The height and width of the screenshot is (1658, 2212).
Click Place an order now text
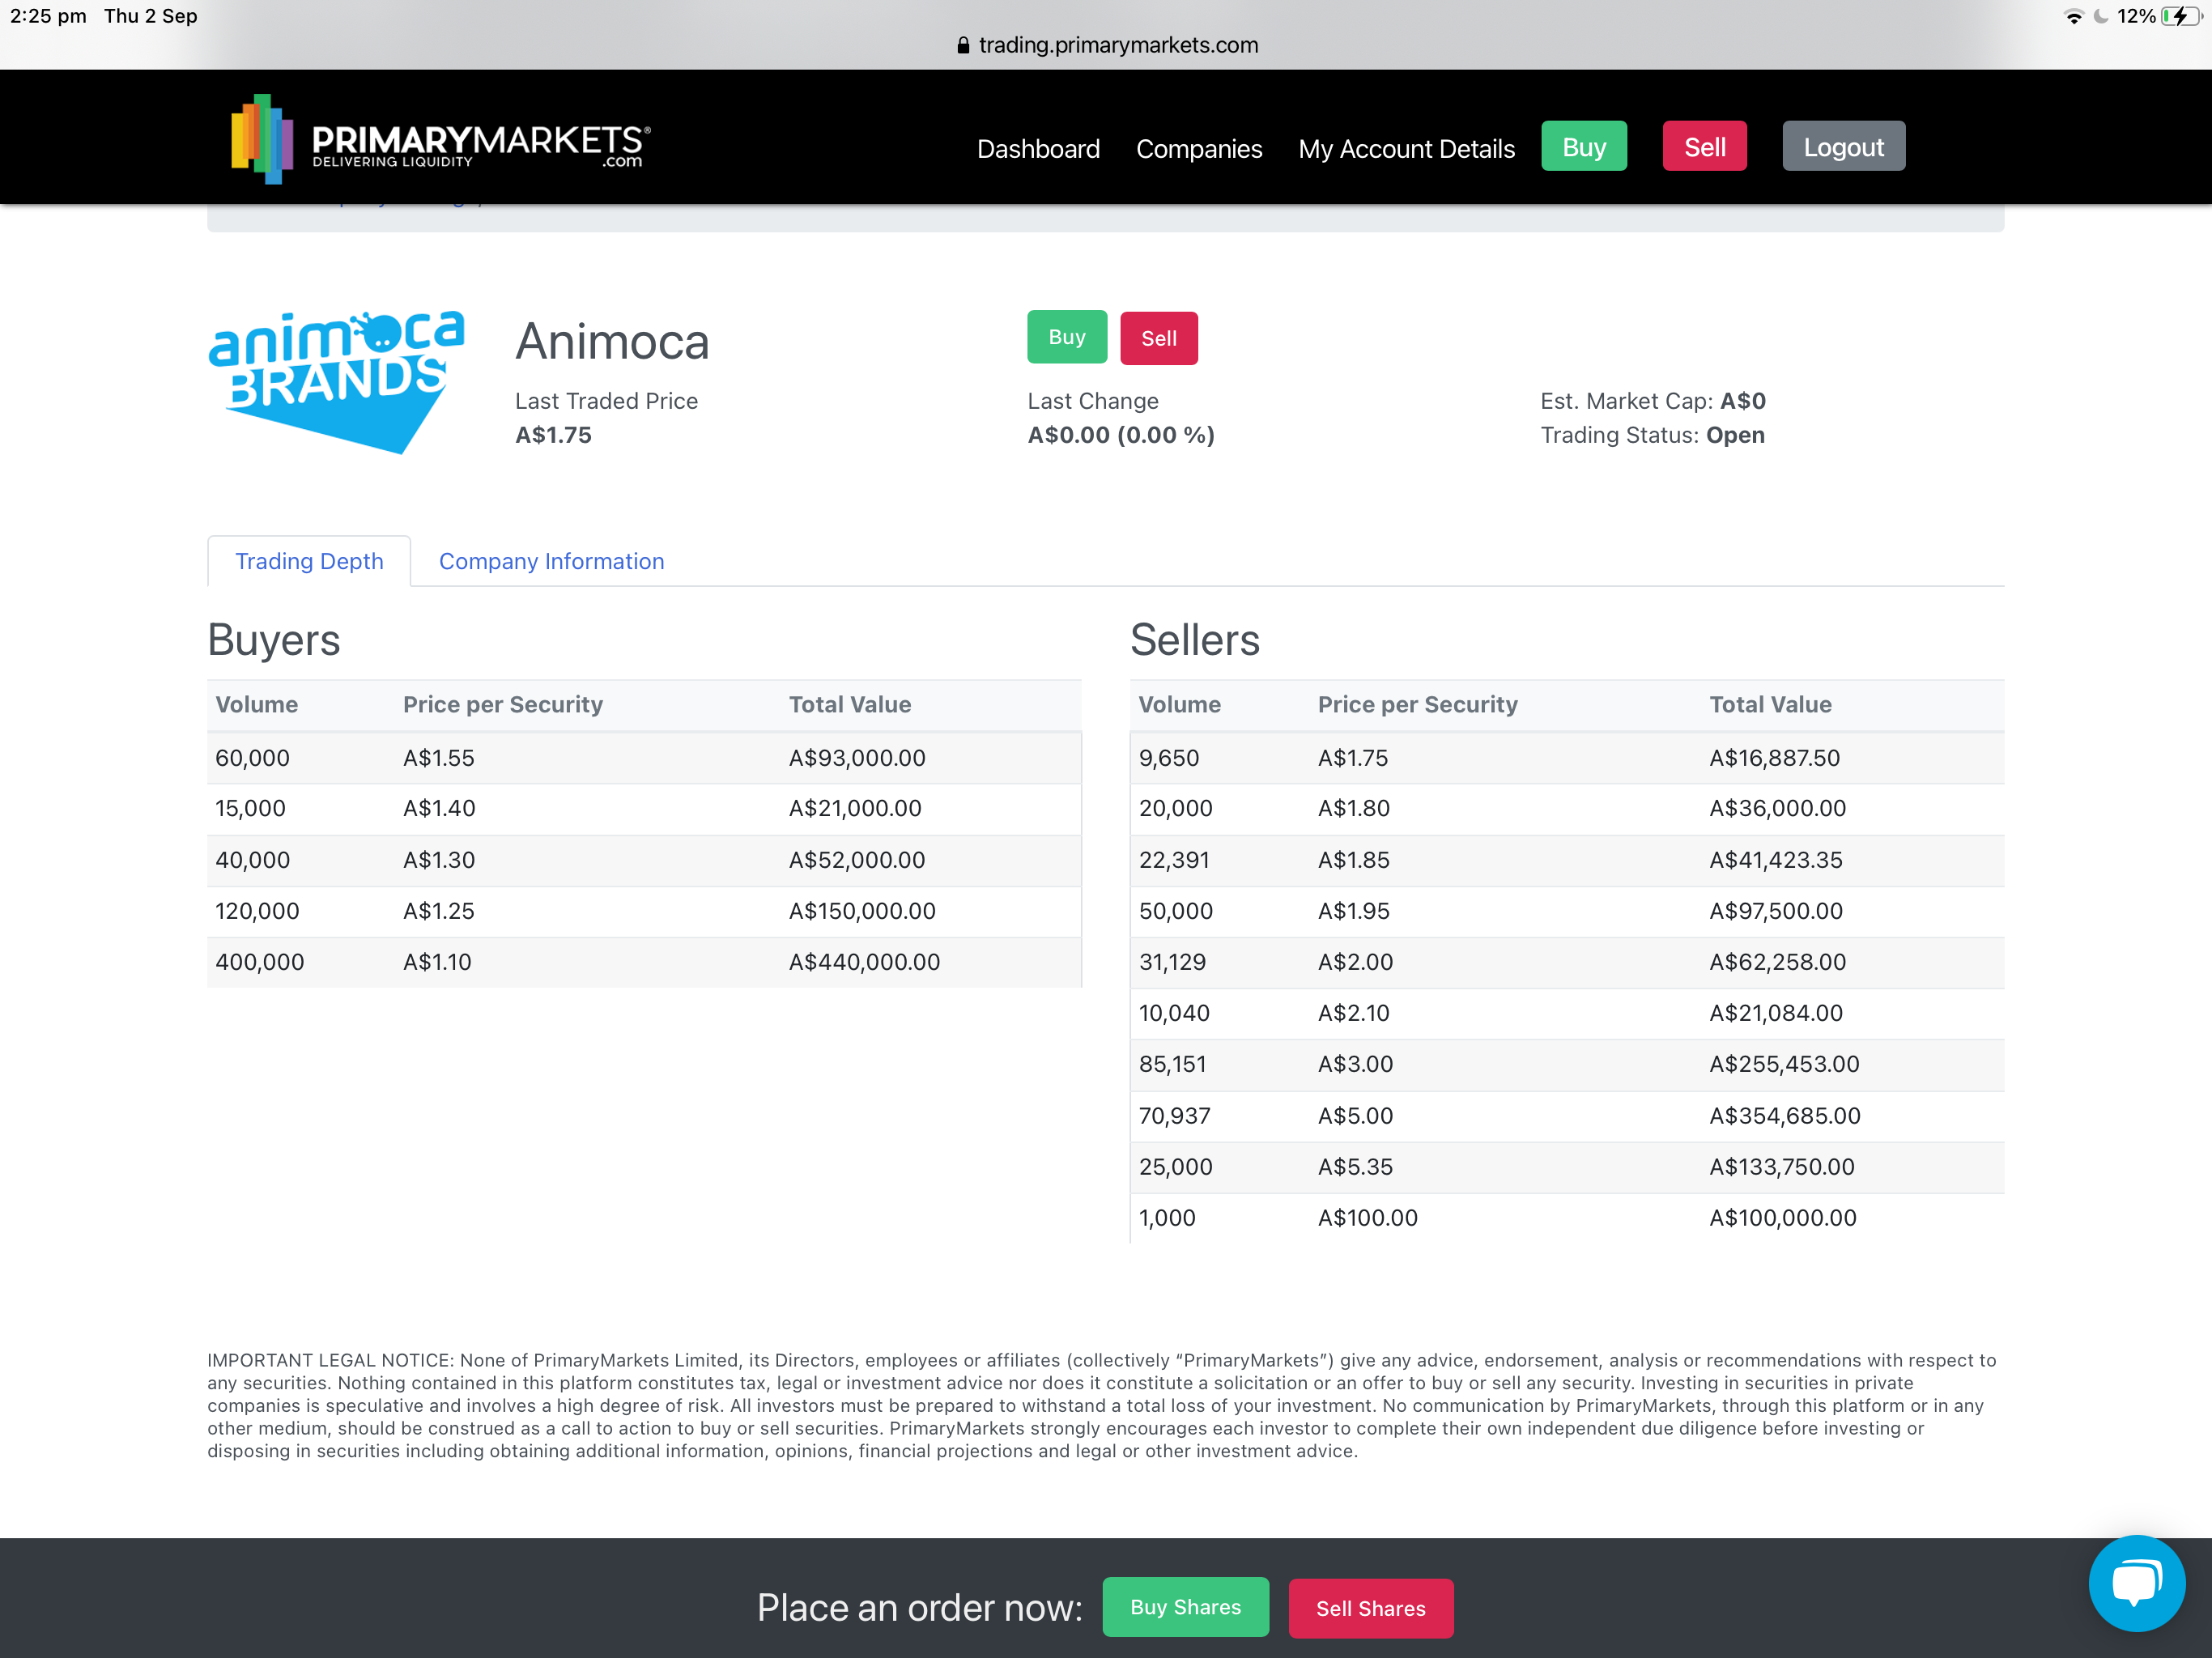919,1607
